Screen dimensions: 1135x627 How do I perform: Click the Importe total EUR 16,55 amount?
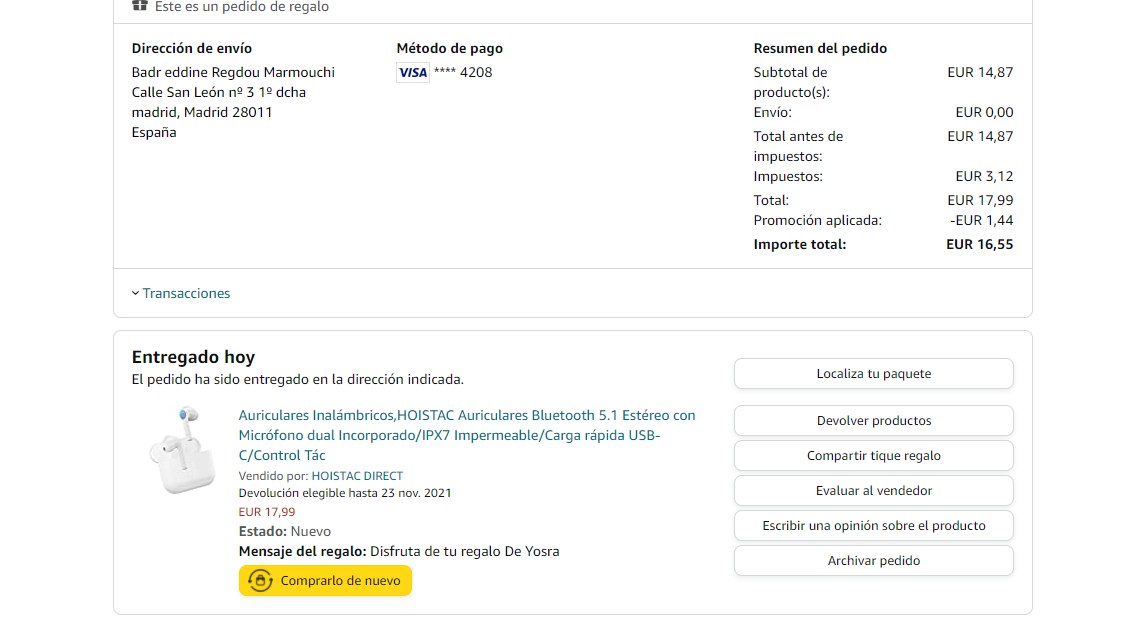pyautogui.click(x=979, y=244)
